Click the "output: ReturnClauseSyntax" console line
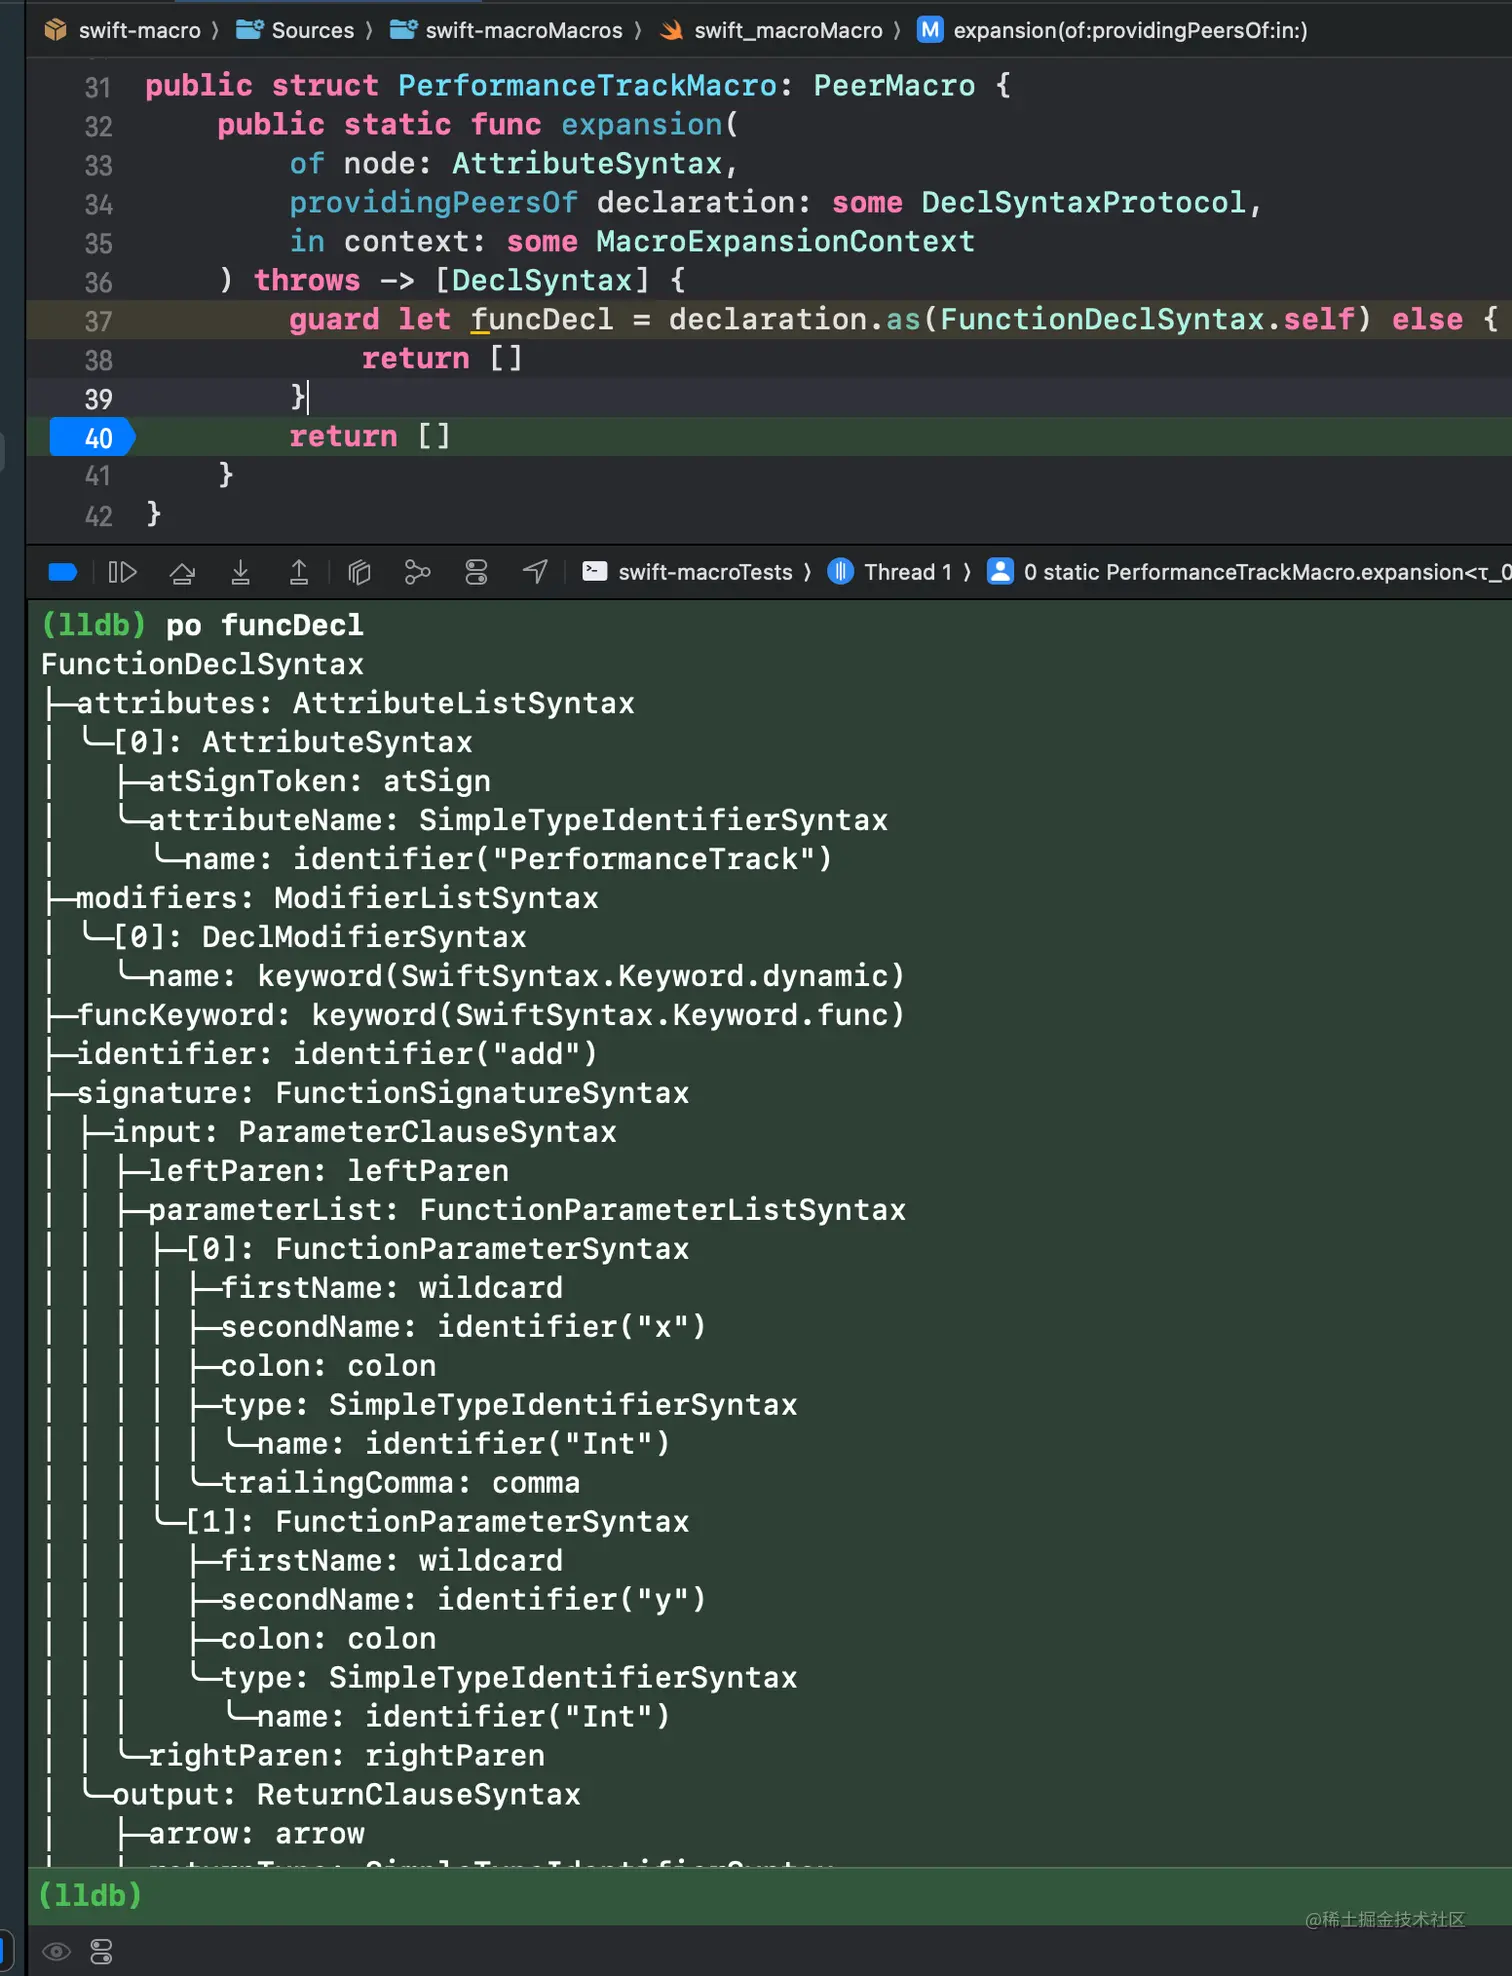The width and height of the screenshot is (1512, 1976). coord(346,1796)
